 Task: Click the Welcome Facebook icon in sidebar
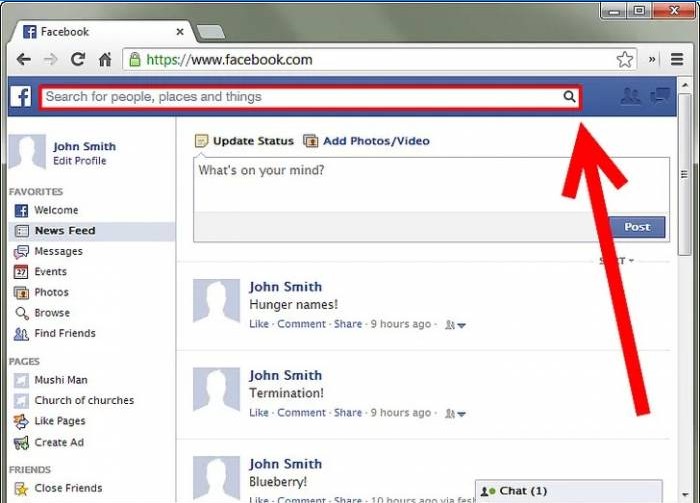pyautogui.click(x=21, y=210)
